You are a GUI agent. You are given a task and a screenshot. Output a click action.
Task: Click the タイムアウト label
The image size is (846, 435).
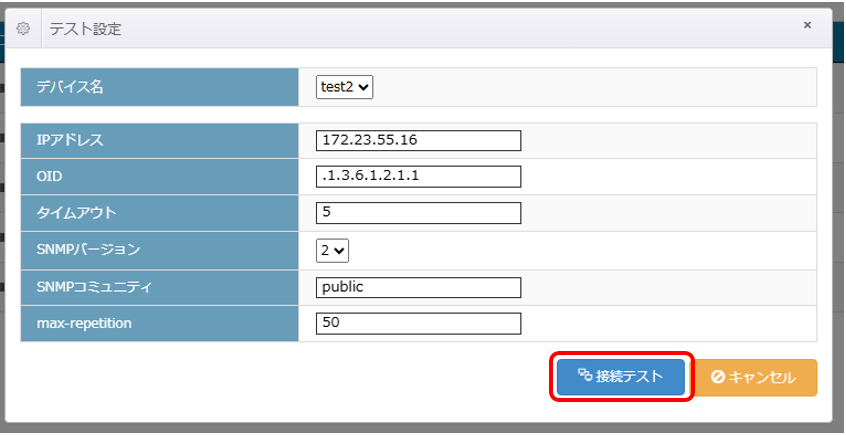click(75, 213)
